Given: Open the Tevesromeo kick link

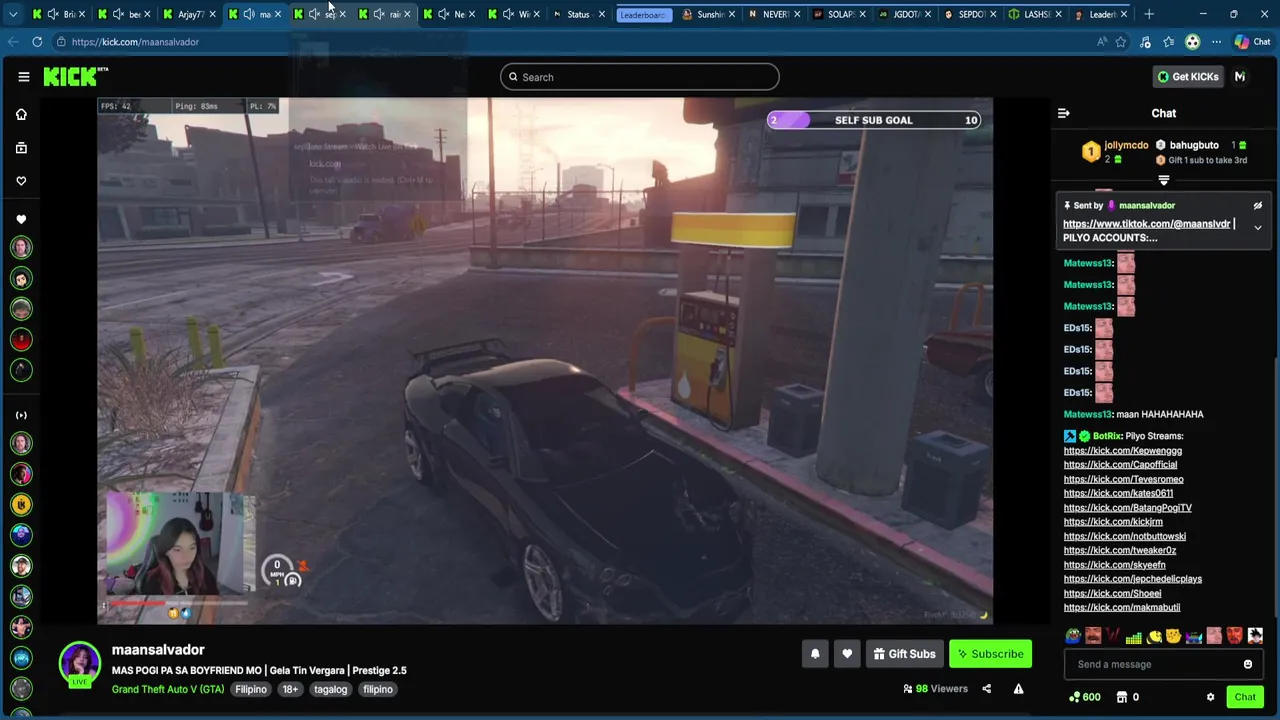Looking at the screenshot, I should [1123, 479].
